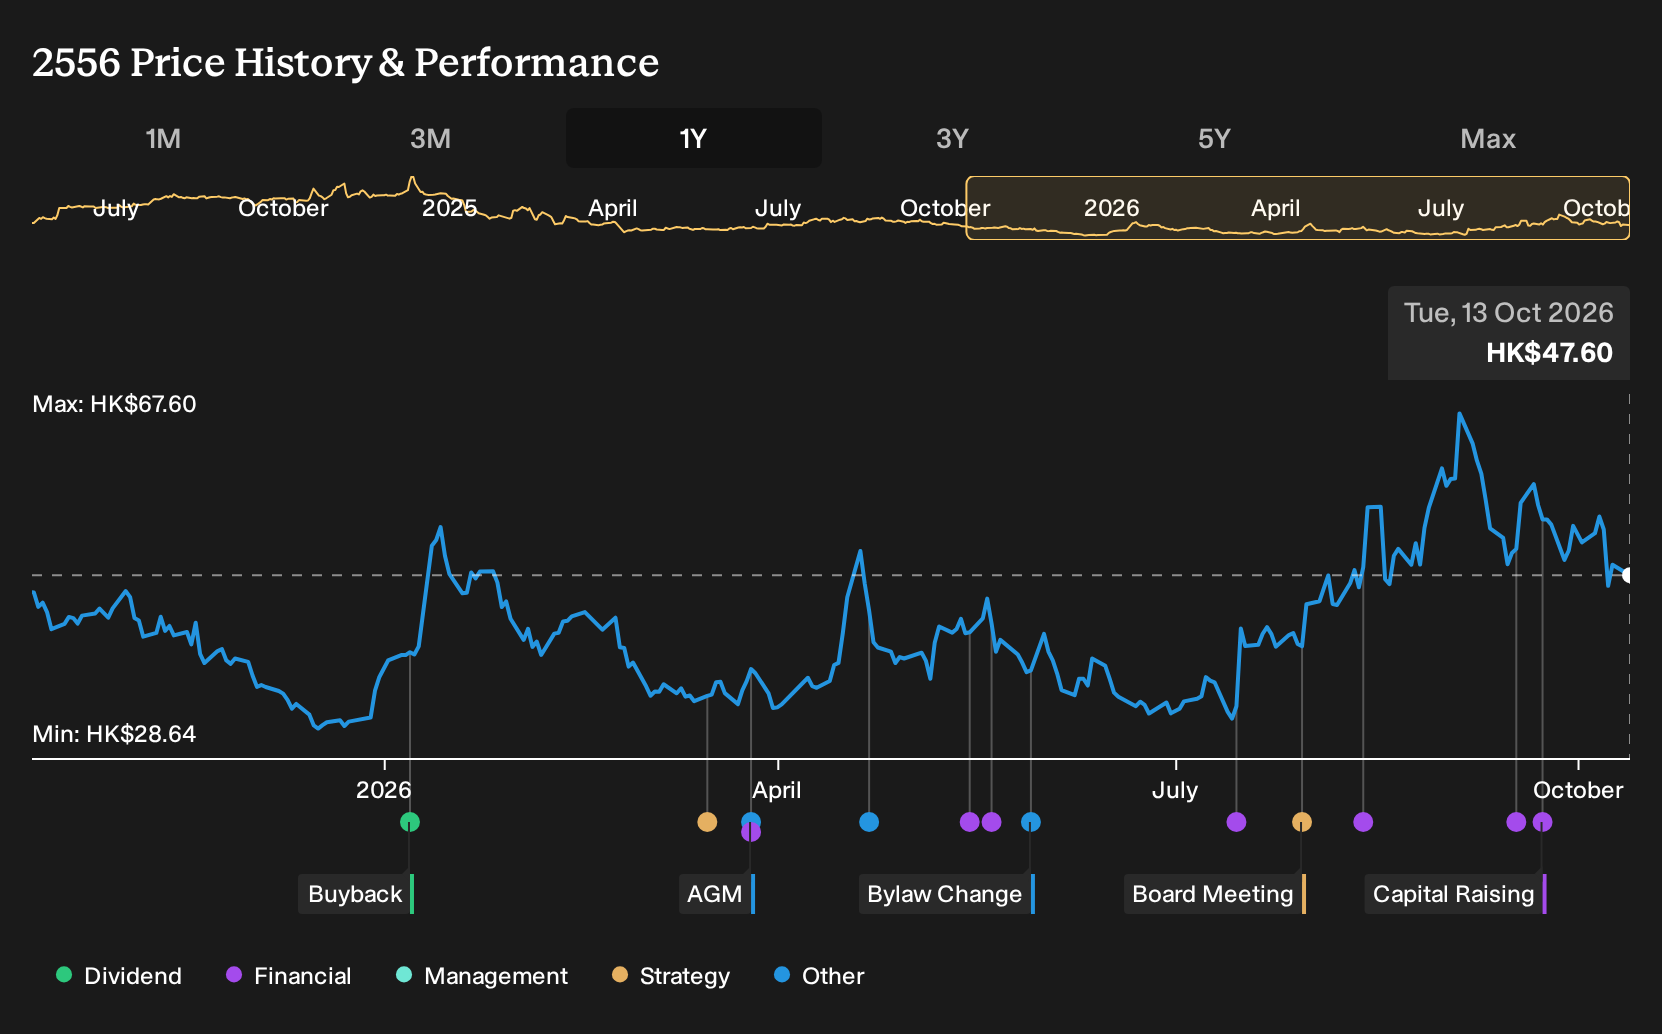
Task: Choose the 1Y time range tab
Action: pyautogui.click(x=693, y=138)
